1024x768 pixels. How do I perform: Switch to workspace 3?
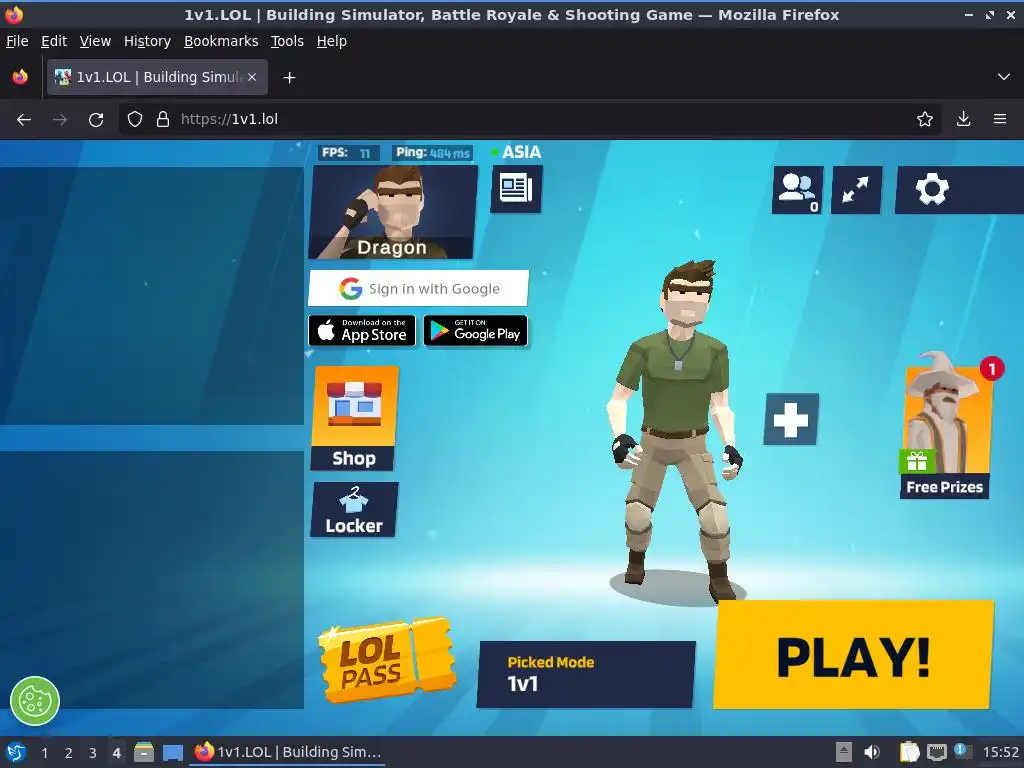[93, 753]
